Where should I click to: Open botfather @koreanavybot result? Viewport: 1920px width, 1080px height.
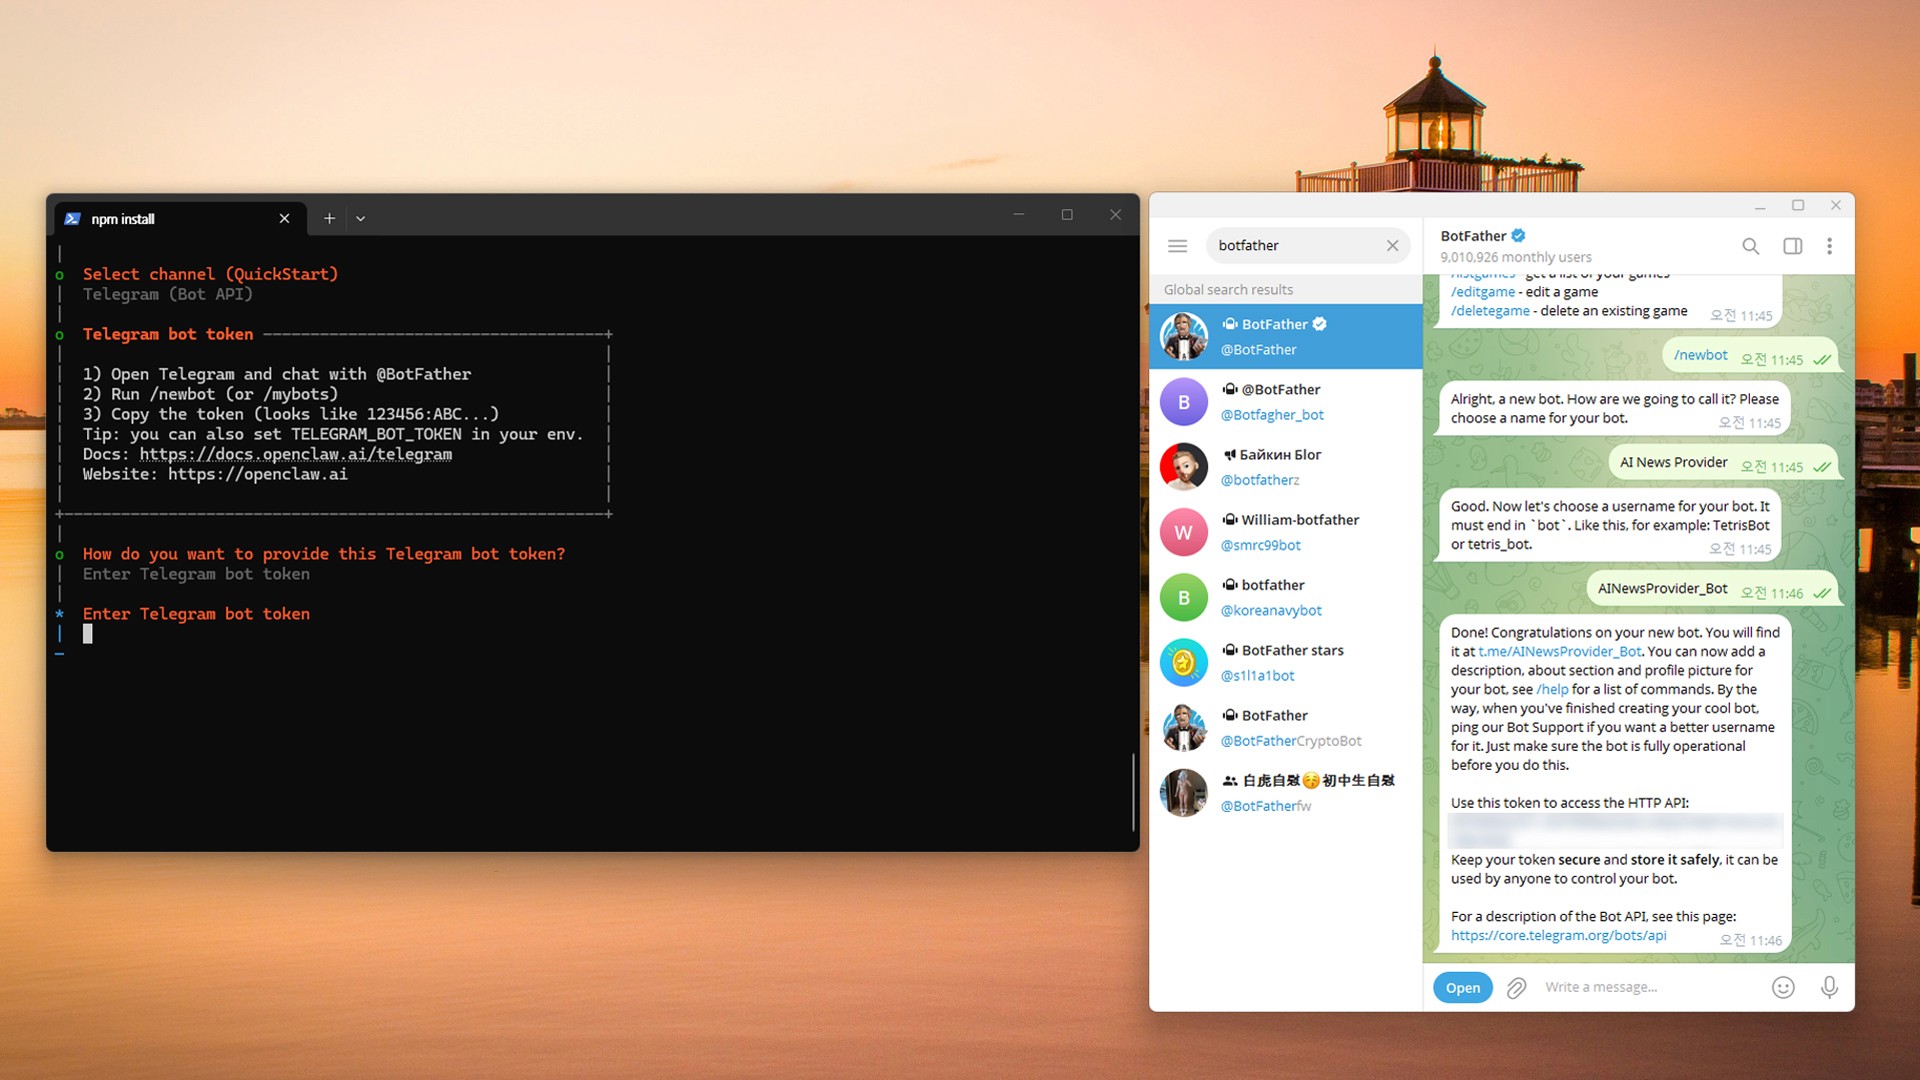click(1286, 597)
